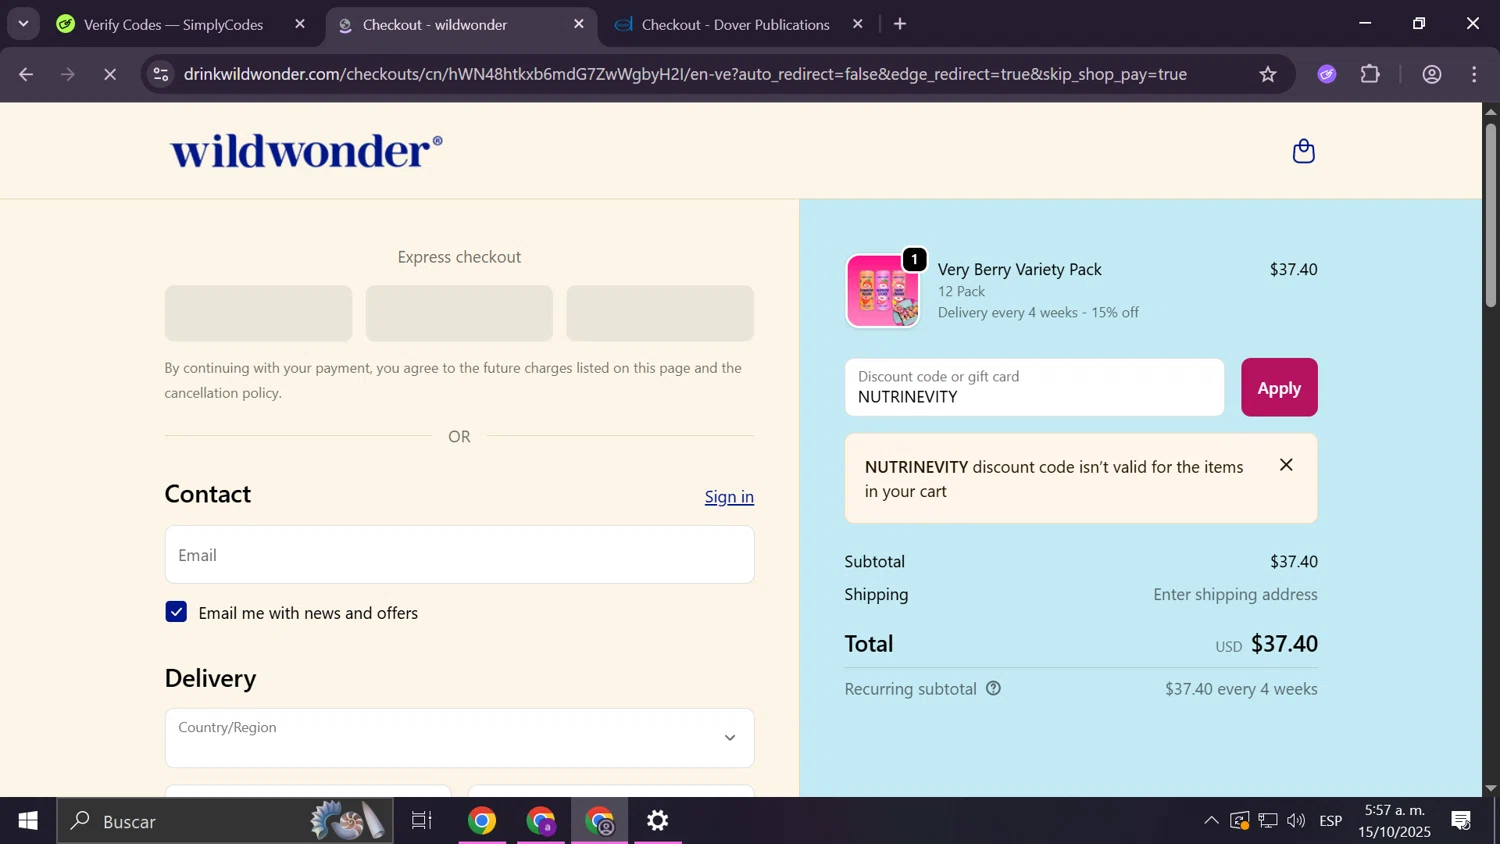Click the taskbar Buscar search box
Screen dimensions: 1500x844
[225, 821]
